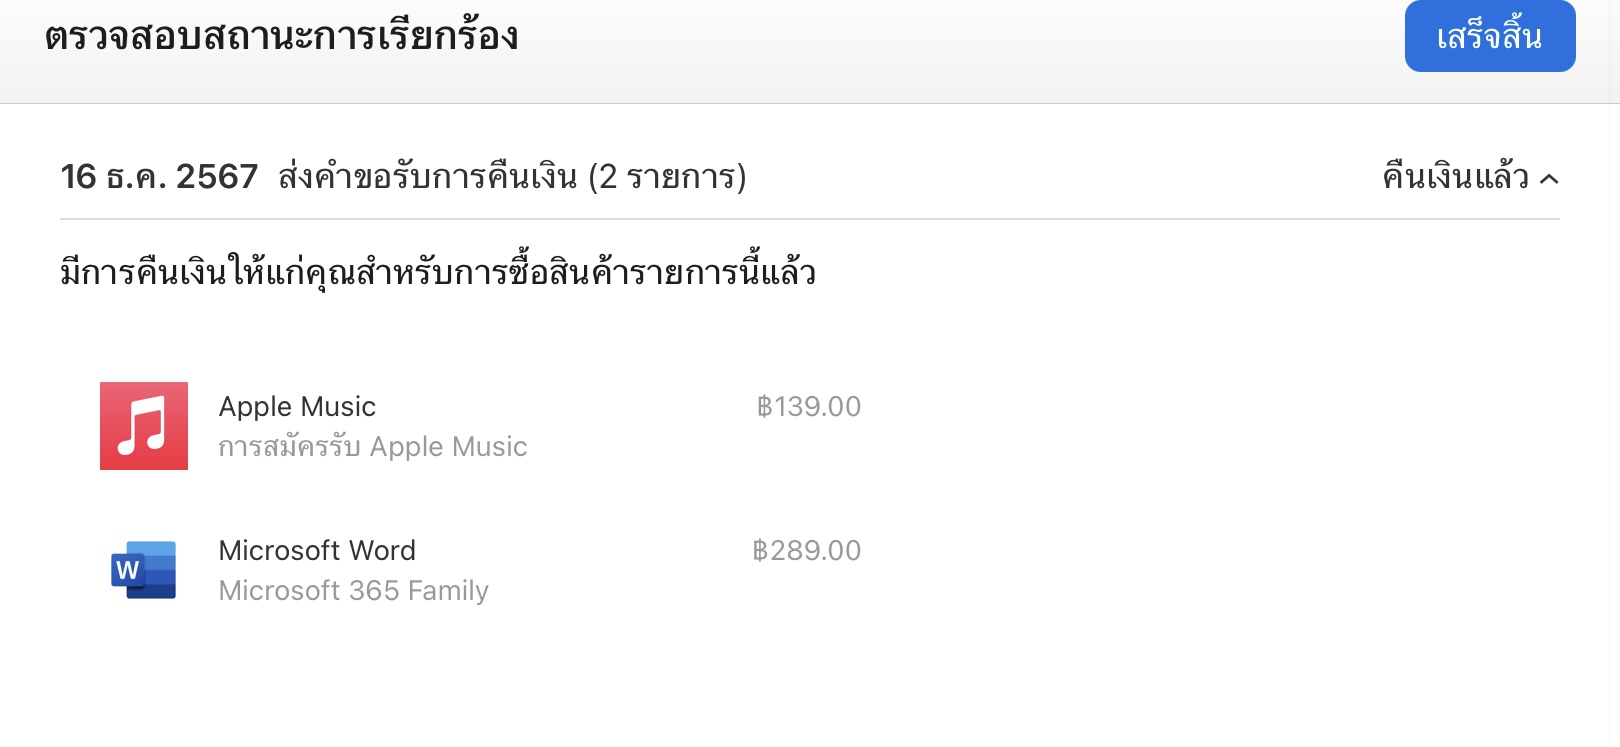The height and width of the screenshot is (747, 1620).
Task: Click the ฿139.00 price
Action: 809,407
